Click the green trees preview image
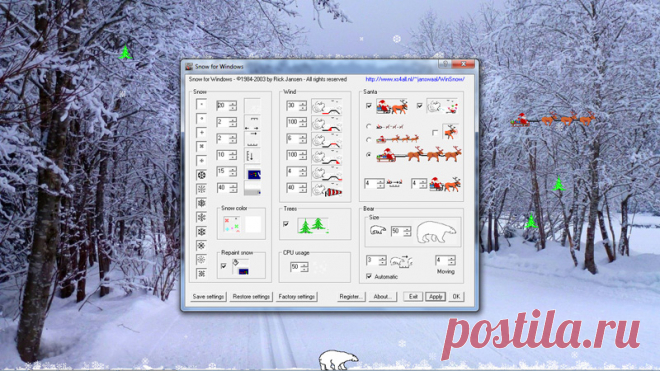 [313, 225]
